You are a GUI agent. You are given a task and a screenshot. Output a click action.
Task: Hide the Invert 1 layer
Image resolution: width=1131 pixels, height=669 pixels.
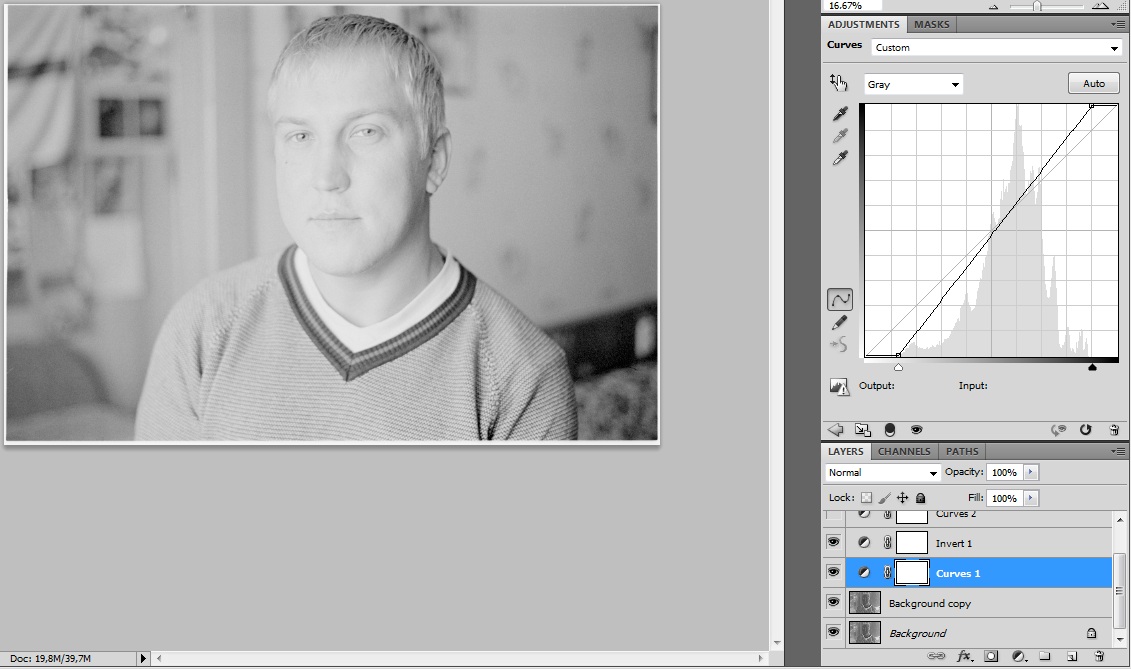click(833, 542)
